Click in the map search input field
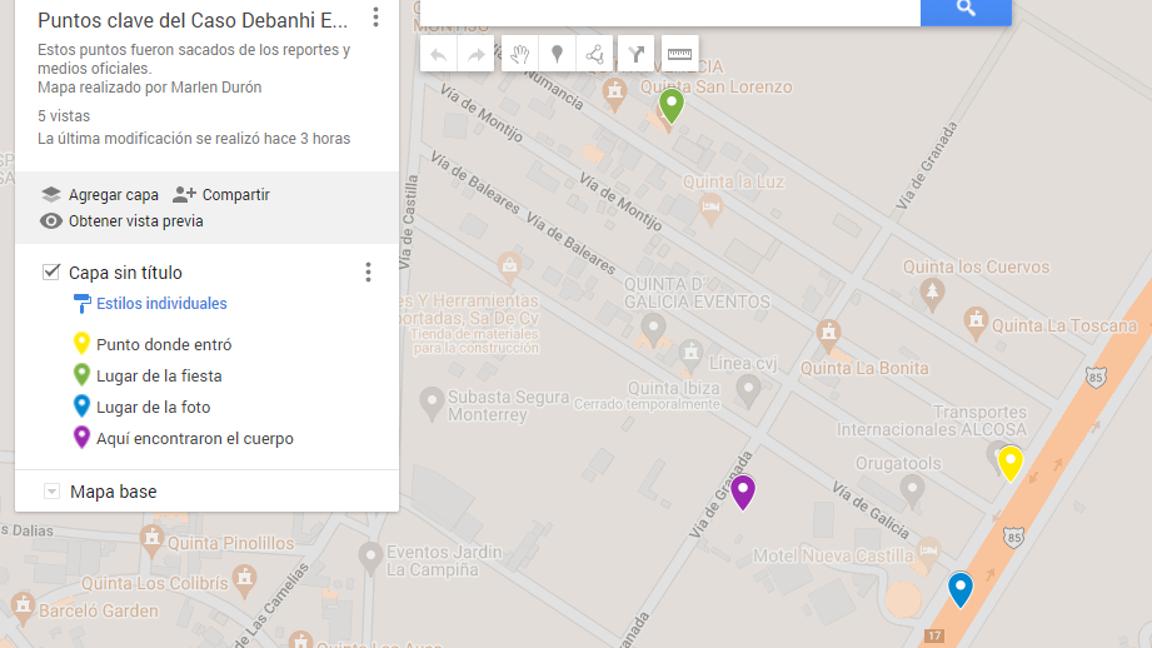Image resolution: width=1152 pixels, height=648 pixels. [670, 10]
